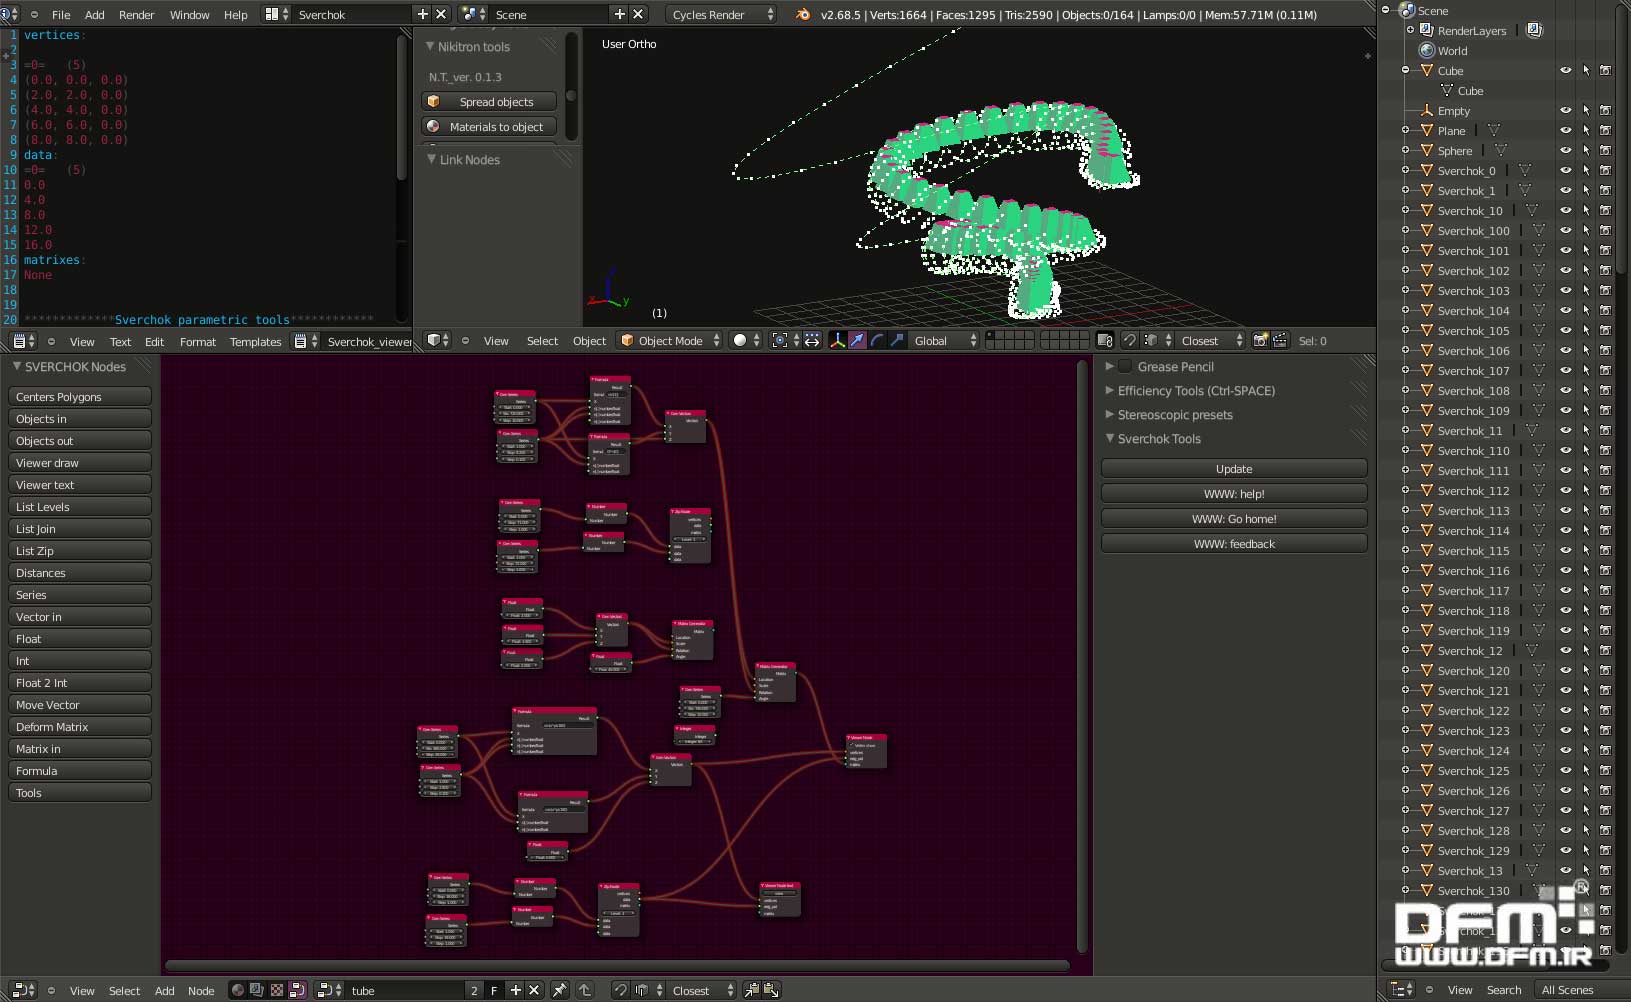Click node editor horizontal scrollbar

tap(617, 966)
